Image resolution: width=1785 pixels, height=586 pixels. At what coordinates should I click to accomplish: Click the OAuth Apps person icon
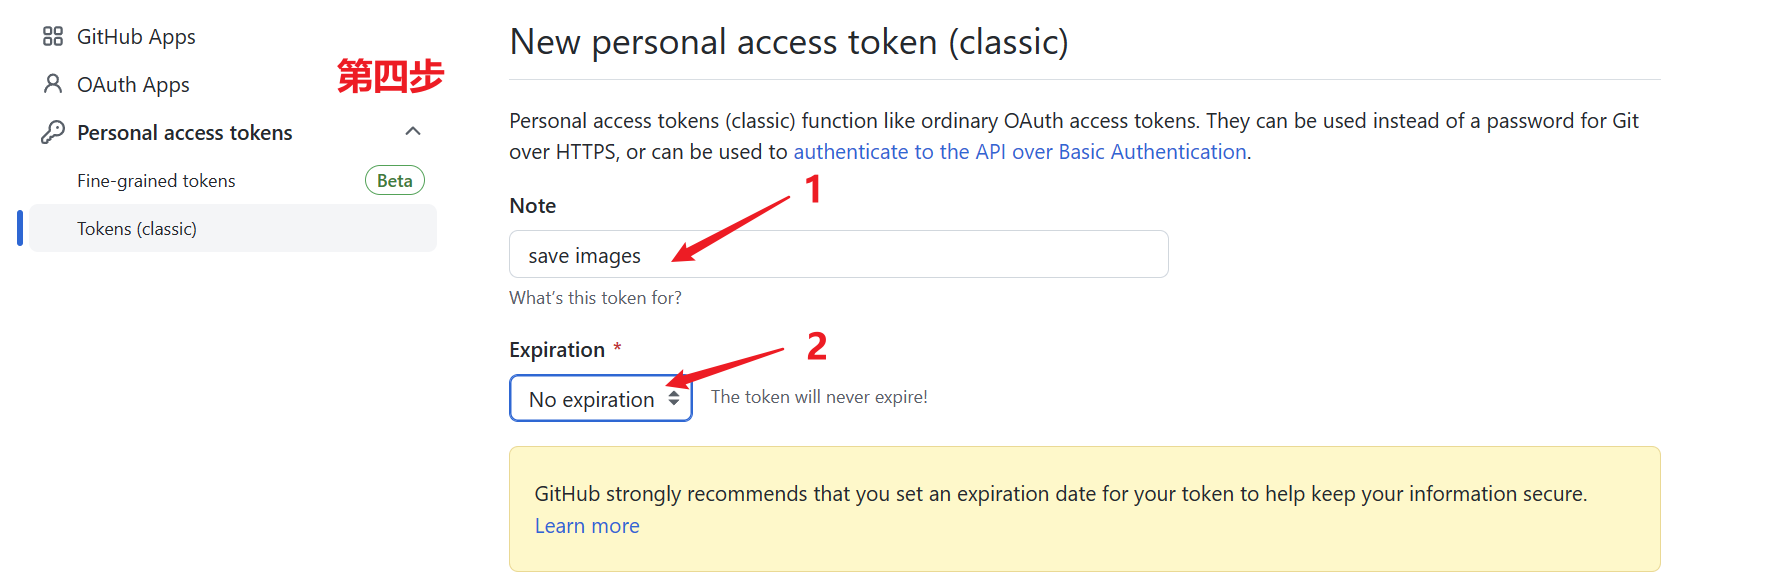pyautogui.click(x=53, y=84)
